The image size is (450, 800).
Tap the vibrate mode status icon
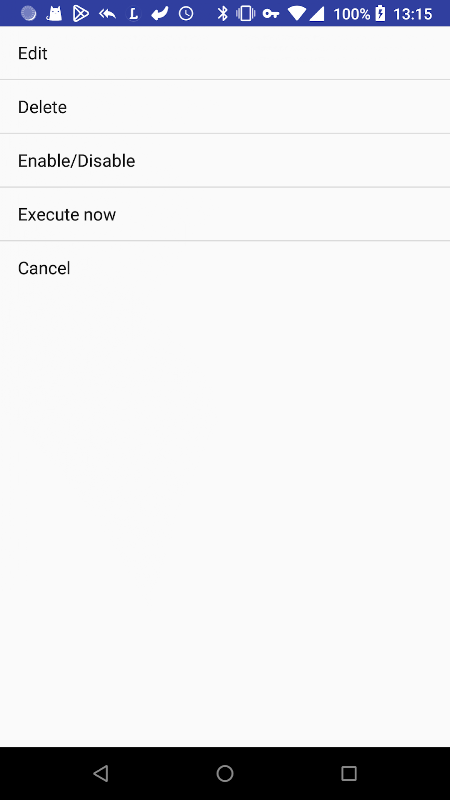click(x=245, y=14)
